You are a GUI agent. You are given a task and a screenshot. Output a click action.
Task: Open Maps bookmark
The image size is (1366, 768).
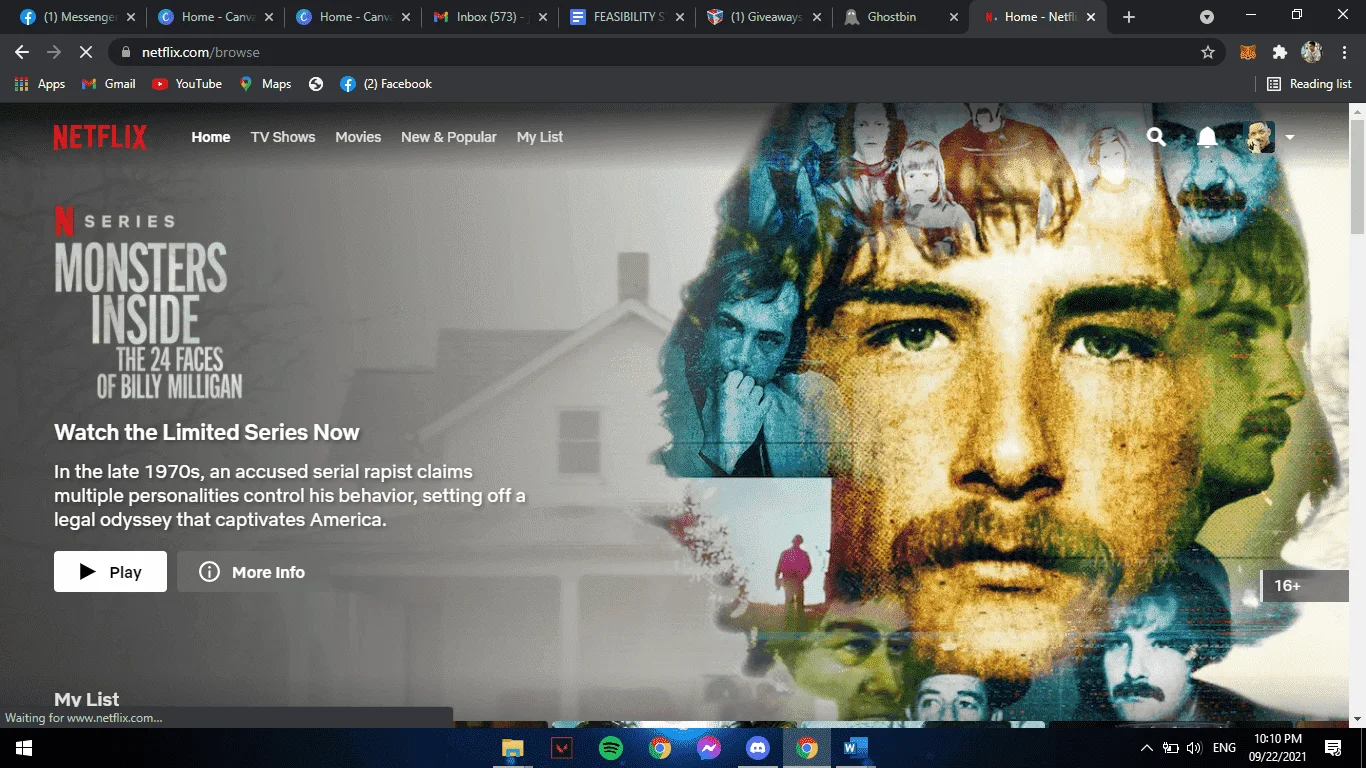pos(265,84)
